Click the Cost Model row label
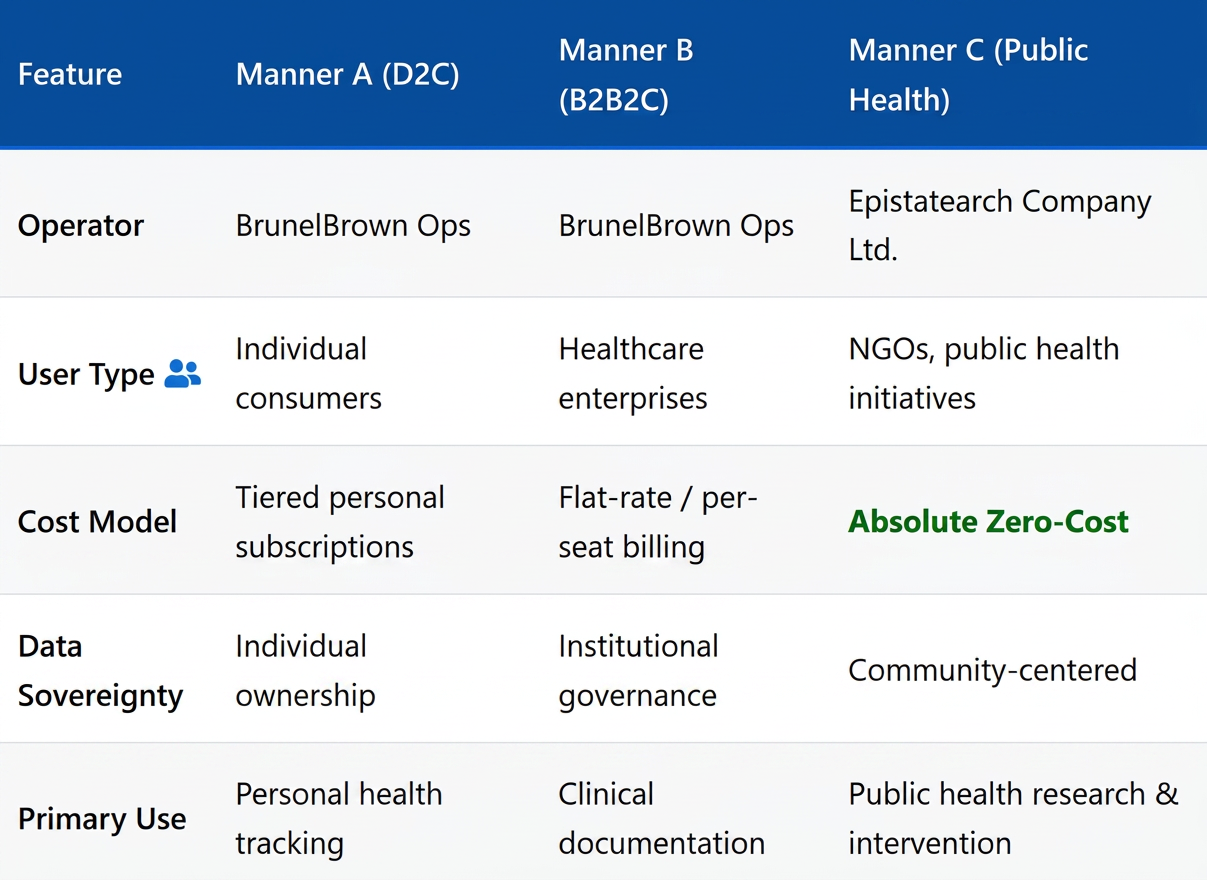 pos(98,522)
